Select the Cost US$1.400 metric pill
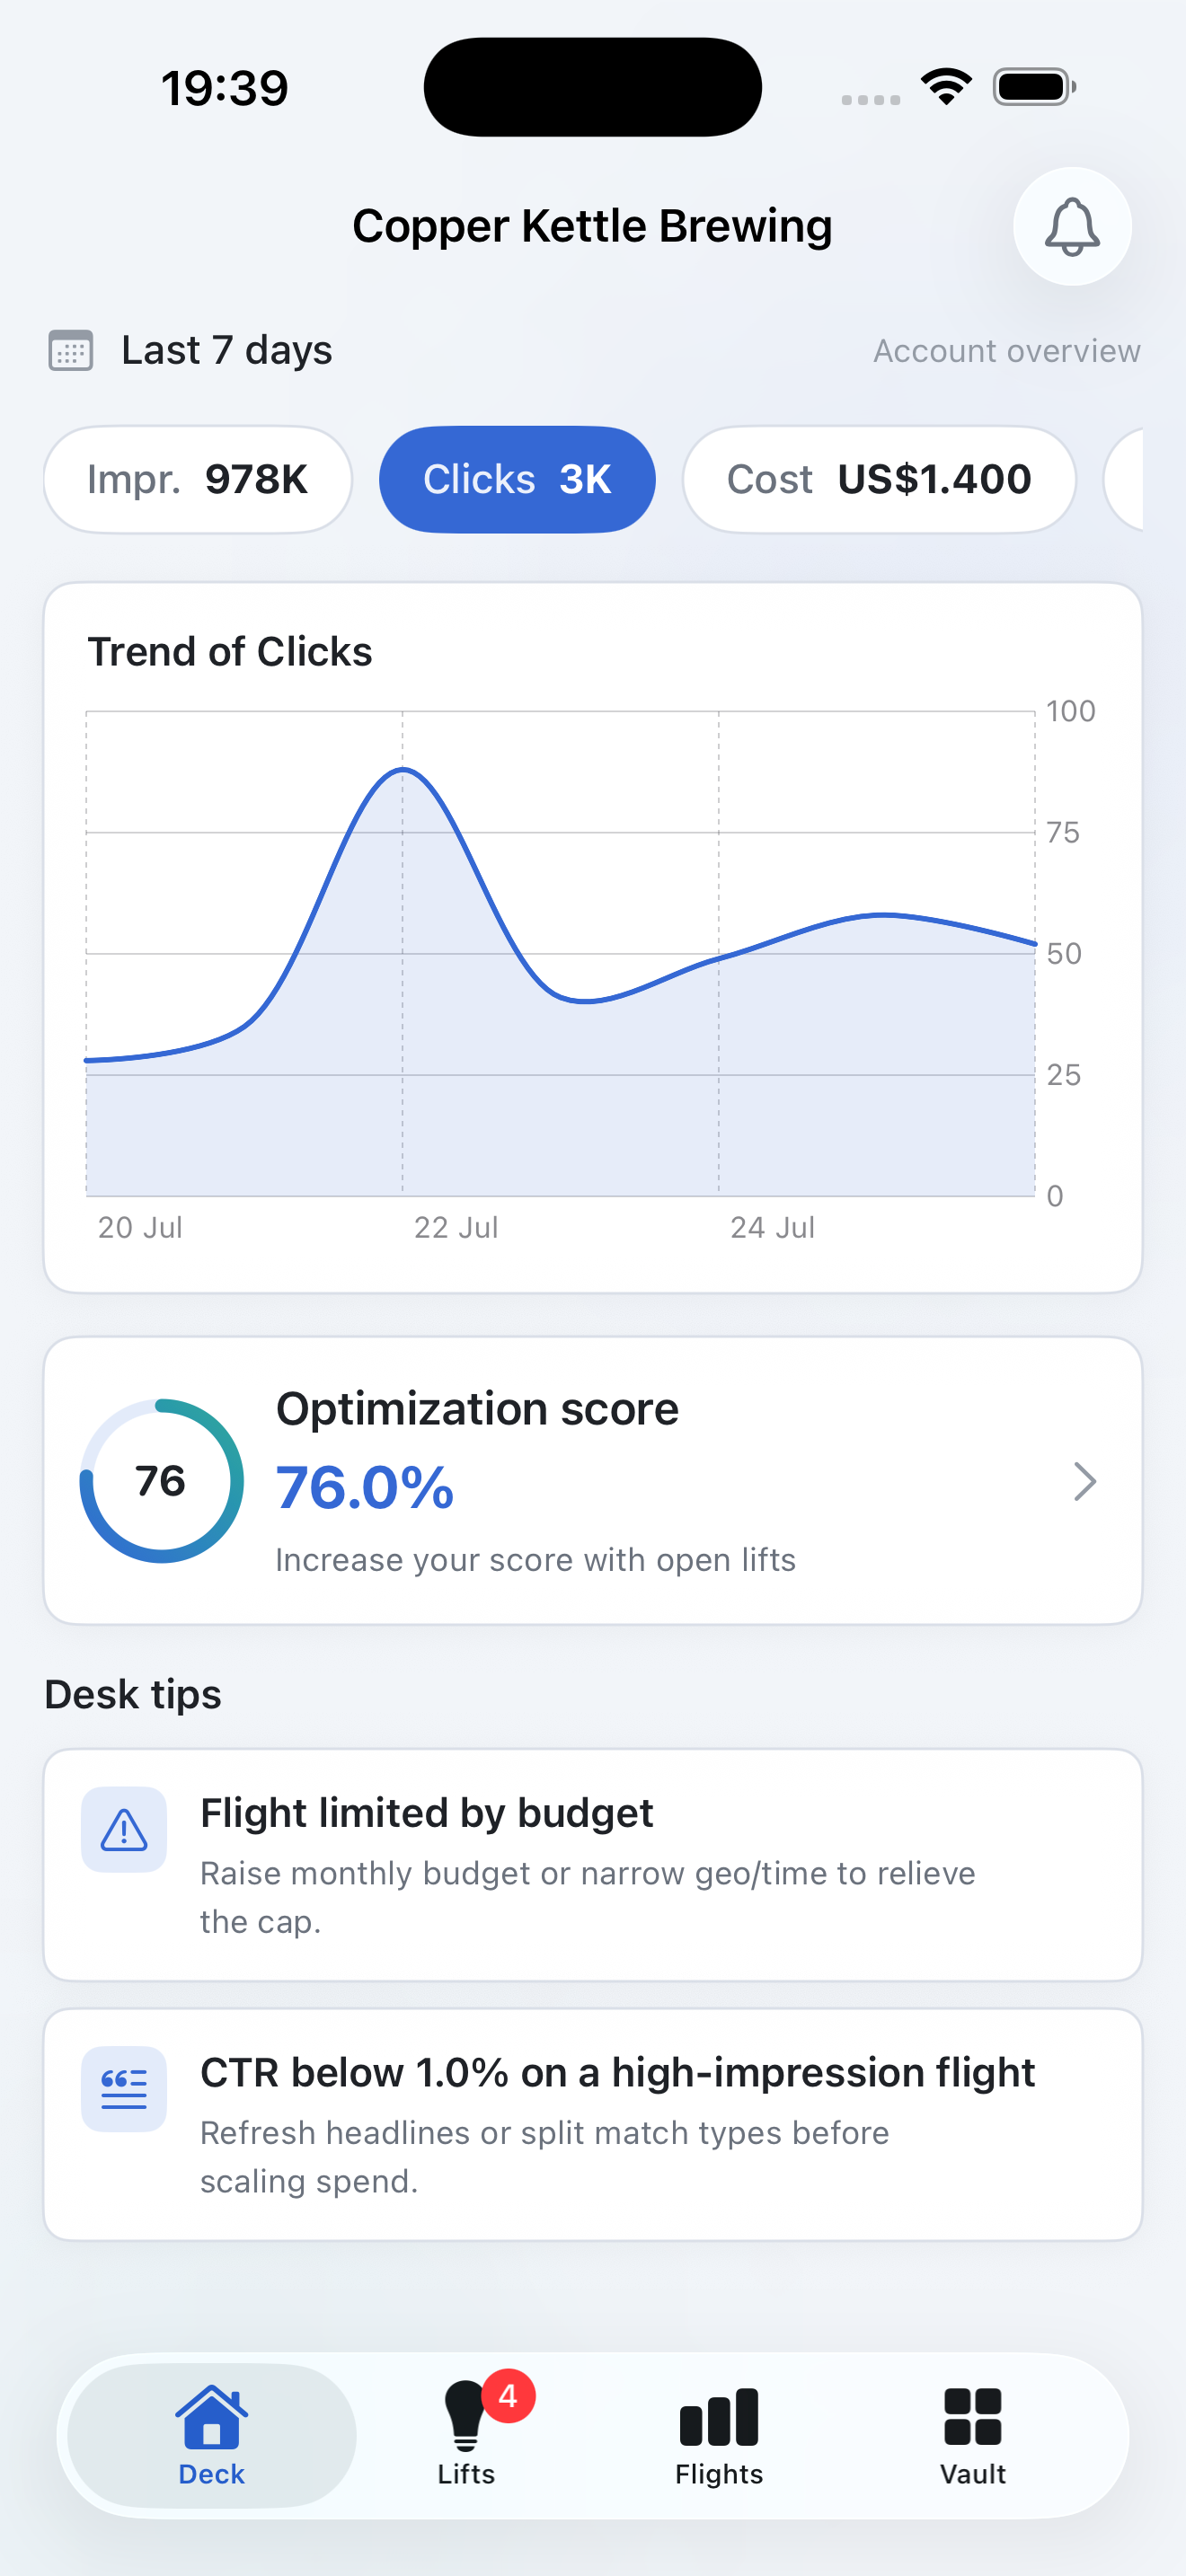 879,480
